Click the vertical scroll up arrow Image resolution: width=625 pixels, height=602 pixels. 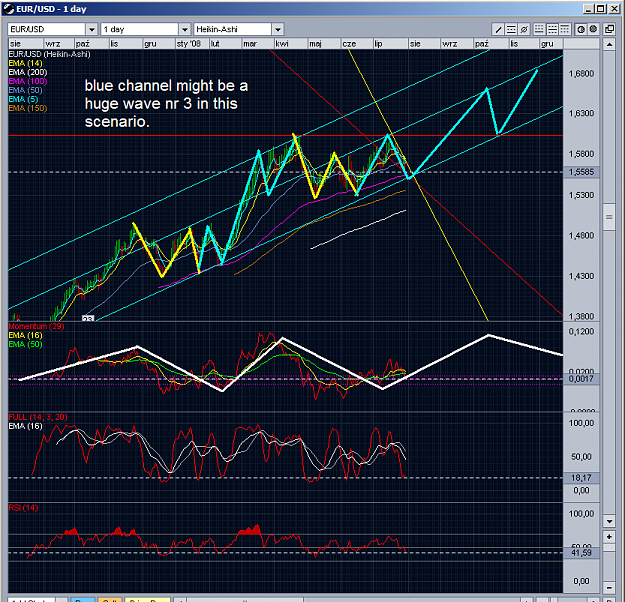click(x=609, y=45)
